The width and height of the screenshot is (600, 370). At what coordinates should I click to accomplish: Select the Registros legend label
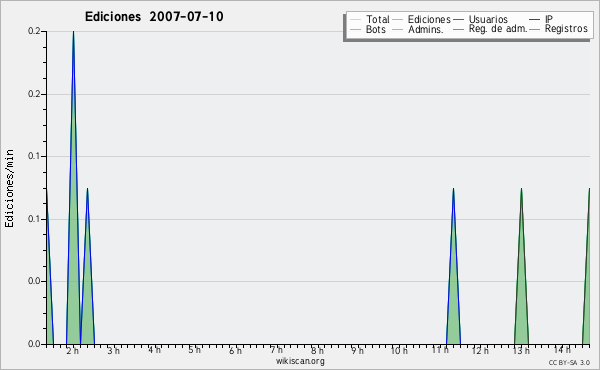[x=566, y=29]
